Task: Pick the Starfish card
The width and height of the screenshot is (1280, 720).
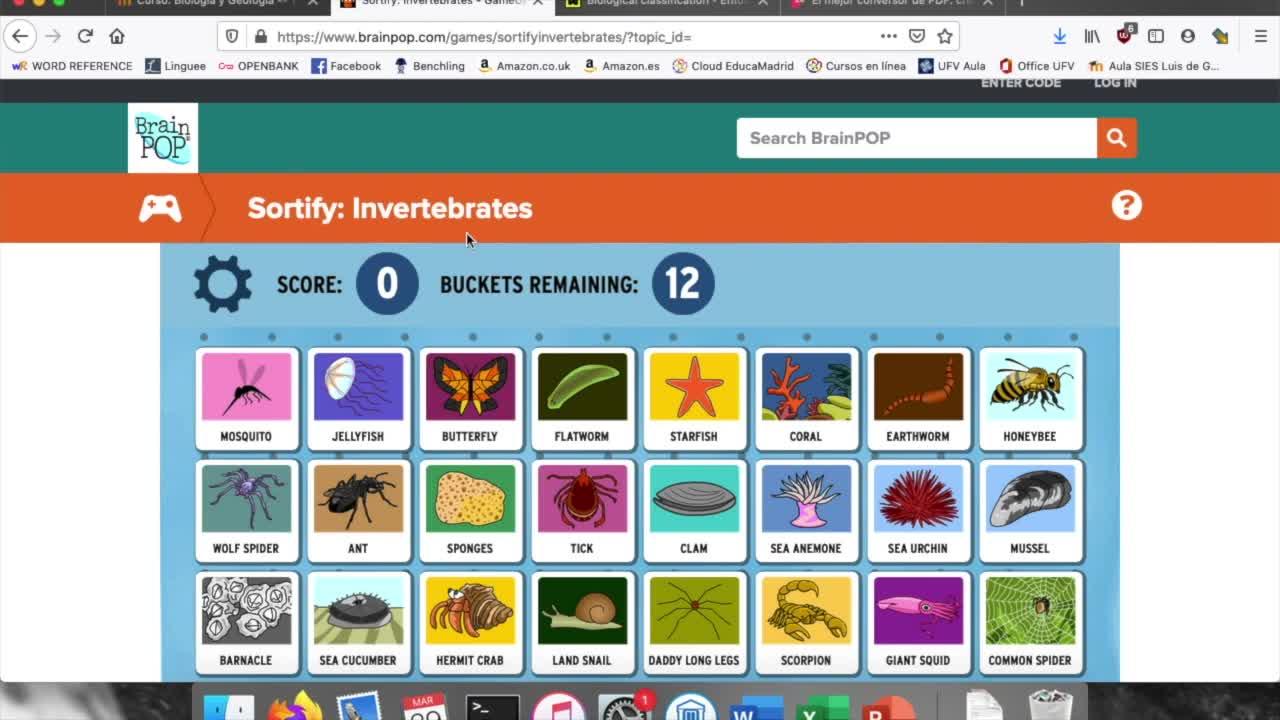Action: 694,398
